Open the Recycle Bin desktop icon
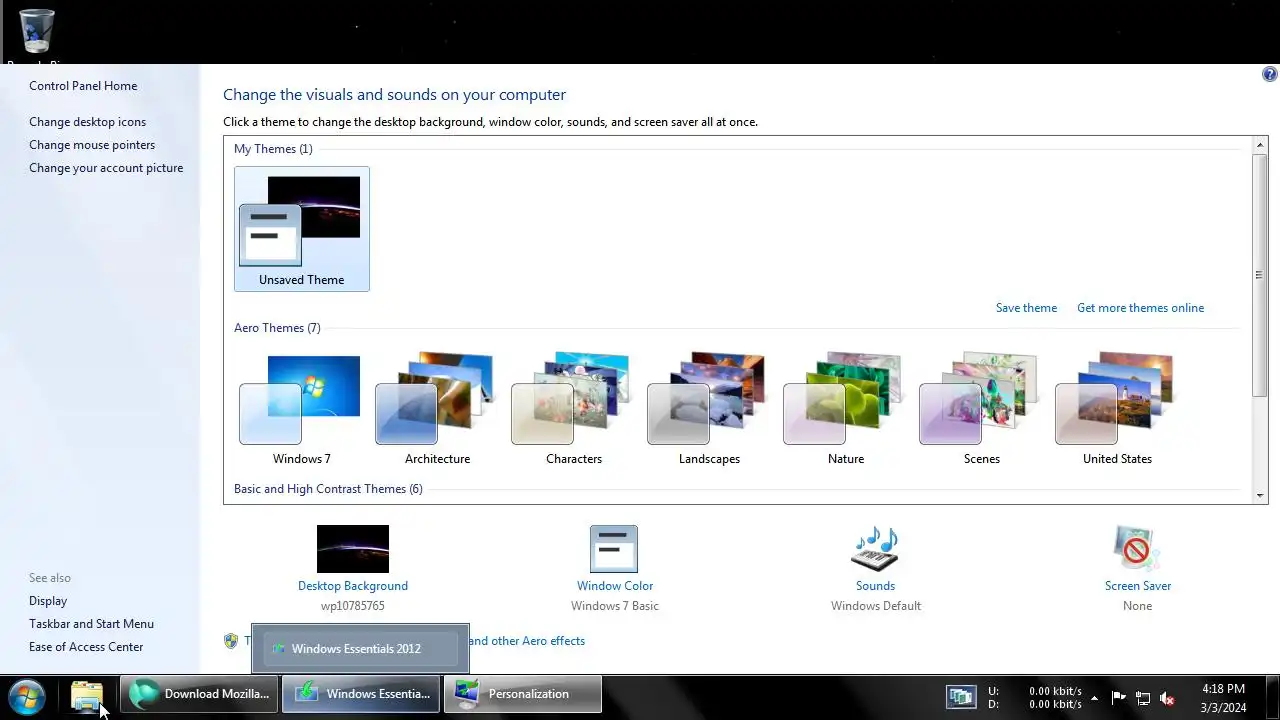The width and height of the screenshot is (1280, 720). point(37,32)
